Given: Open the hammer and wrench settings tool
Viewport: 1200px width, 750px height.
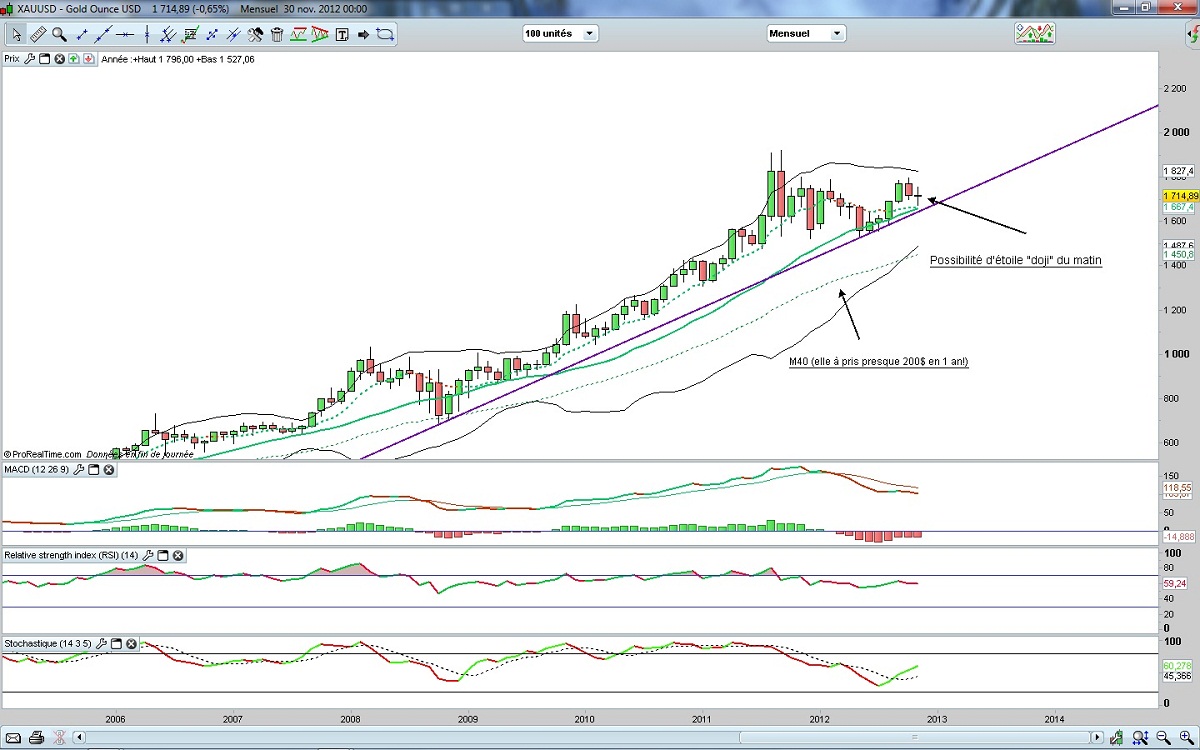Looking at the screenshot, I should pyautogui.click(x=255, y=34).
